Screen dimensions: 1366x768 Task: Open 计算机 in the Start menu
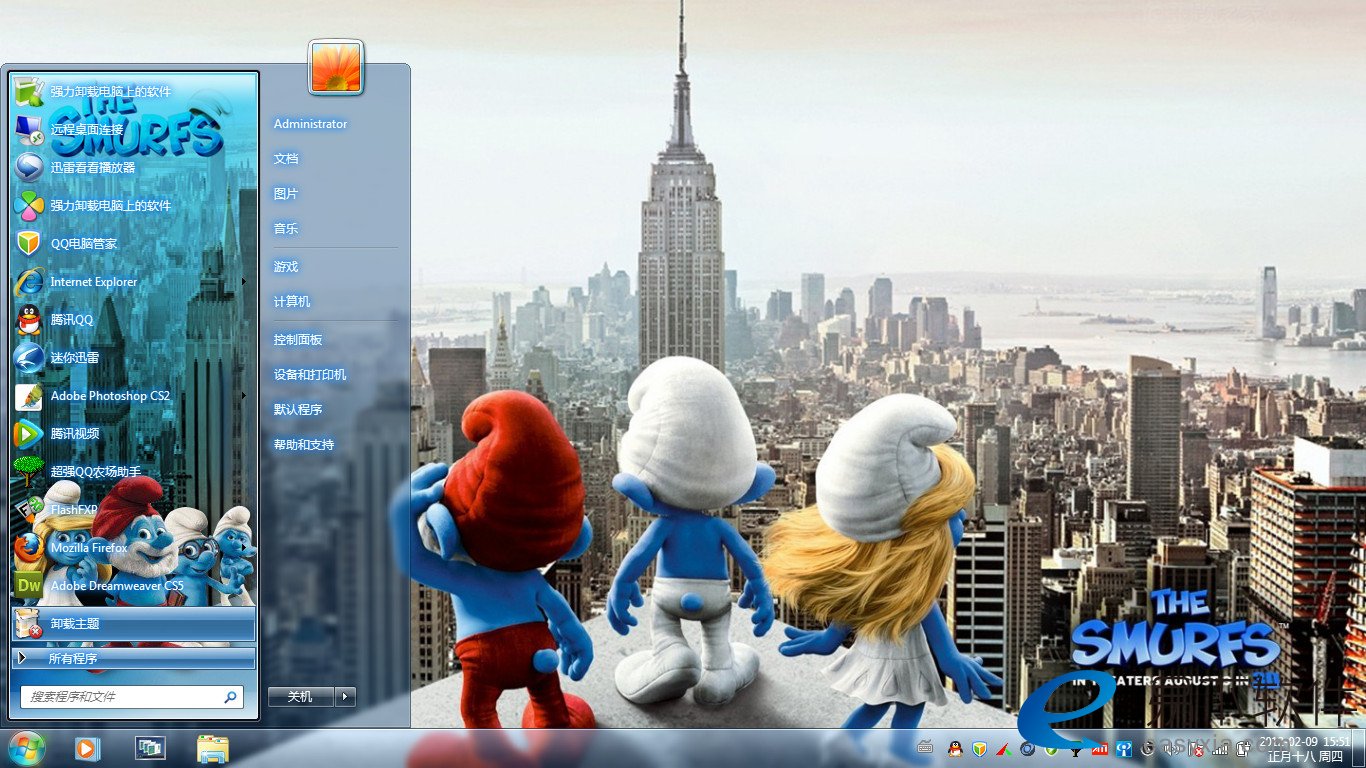pos(292,302)
